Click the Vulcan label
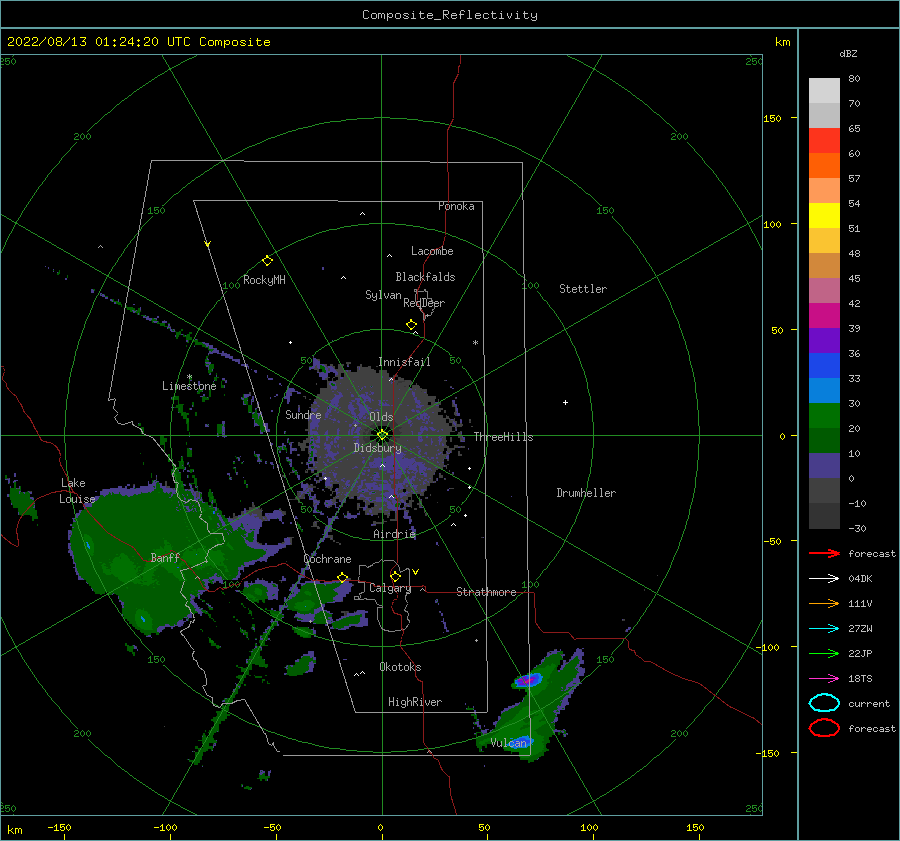The width and height of the screenshot is (900, 841). 509,743
